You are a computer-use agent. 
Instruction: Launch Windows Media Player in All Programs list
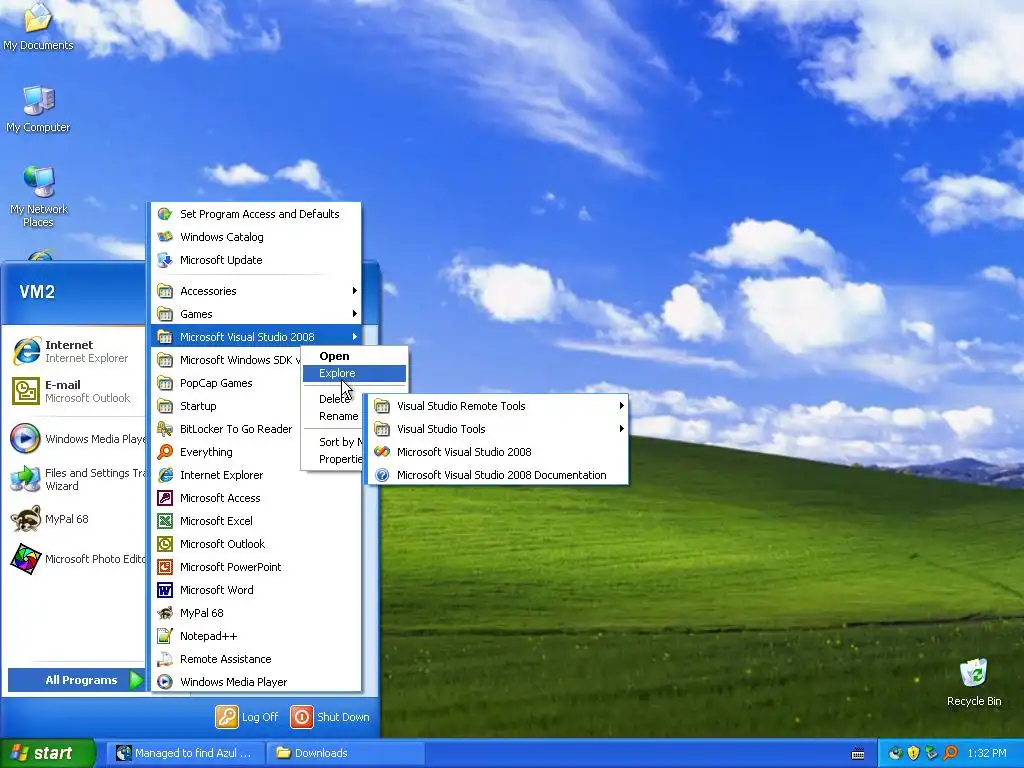click(x=257, y=682)
